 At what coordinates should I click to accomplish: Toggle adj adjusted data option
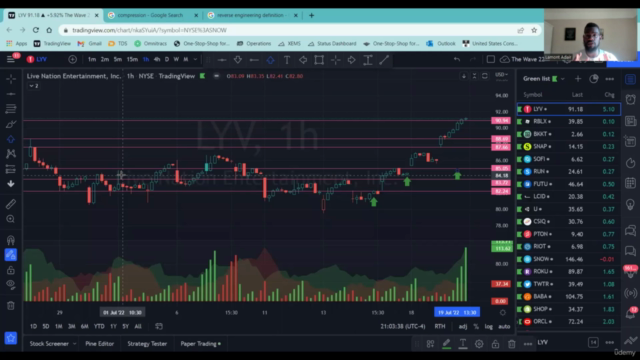(x=462, y=327)
